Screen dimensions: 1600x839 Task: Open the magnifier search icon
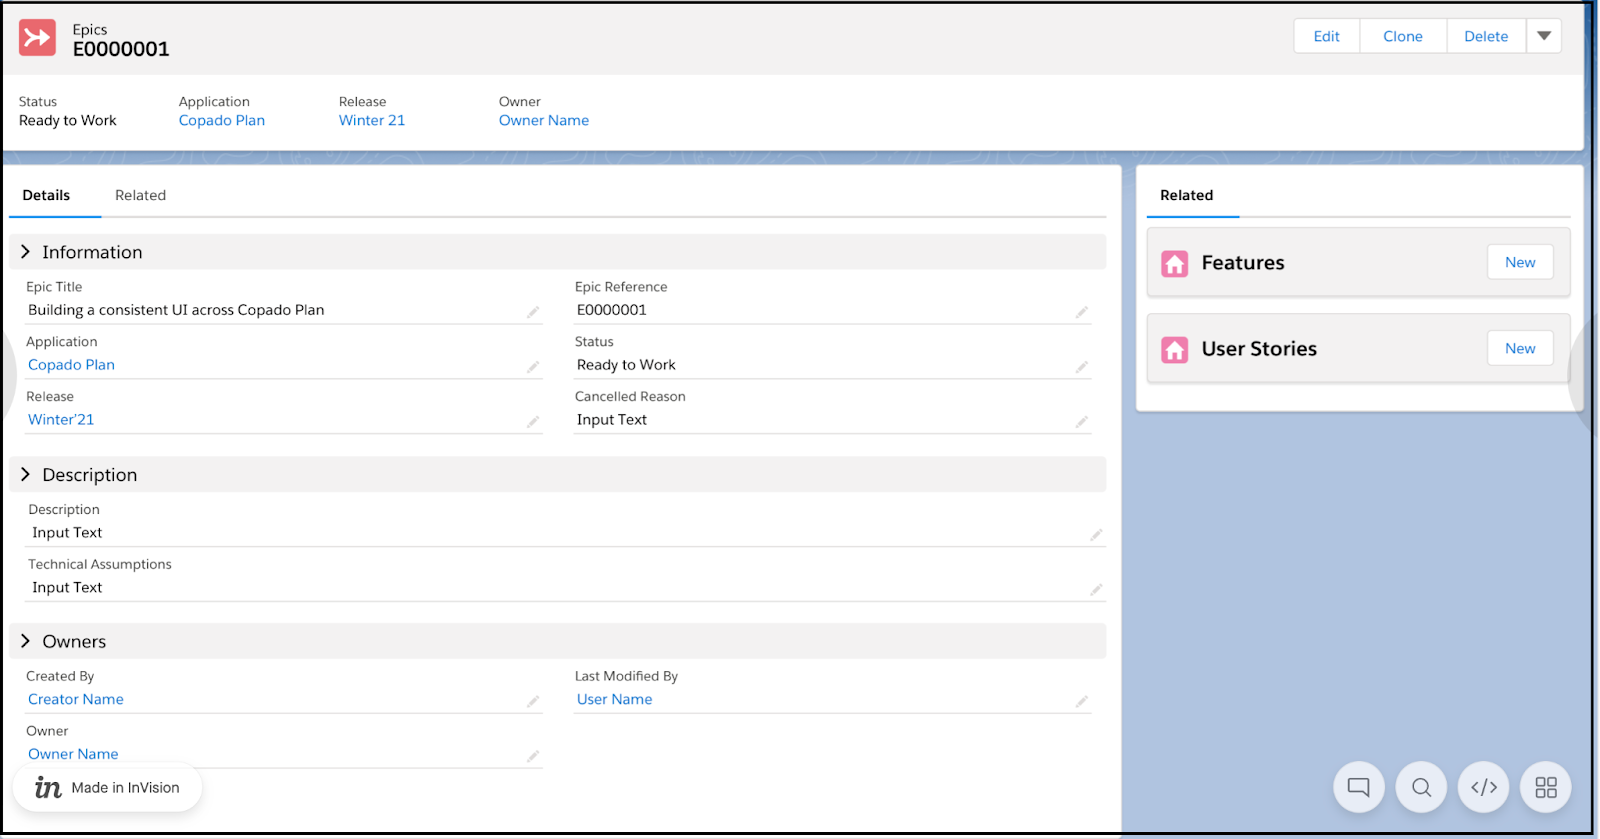pyautogui.click(x=1421, y=787)
